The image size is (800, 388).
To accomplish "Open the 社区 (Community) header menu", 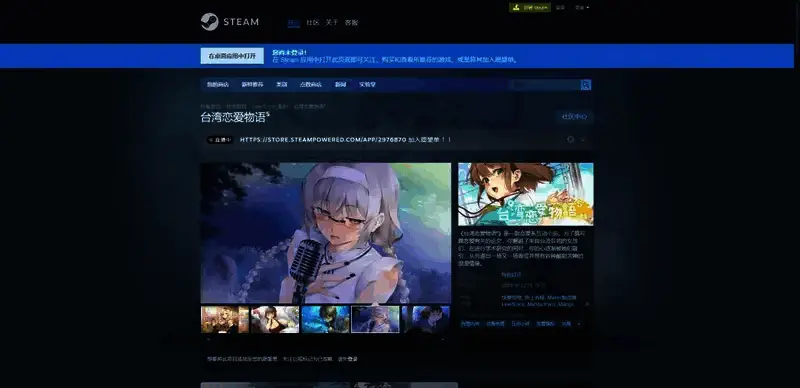I will (x=312, y=22).
